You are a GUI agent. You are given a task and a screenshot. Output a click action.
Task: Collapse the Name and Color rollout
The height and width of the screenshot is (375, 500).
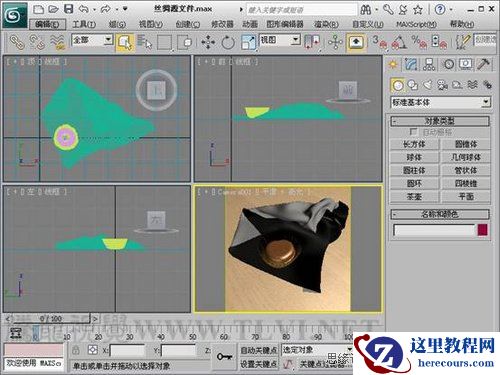(440, 214)
